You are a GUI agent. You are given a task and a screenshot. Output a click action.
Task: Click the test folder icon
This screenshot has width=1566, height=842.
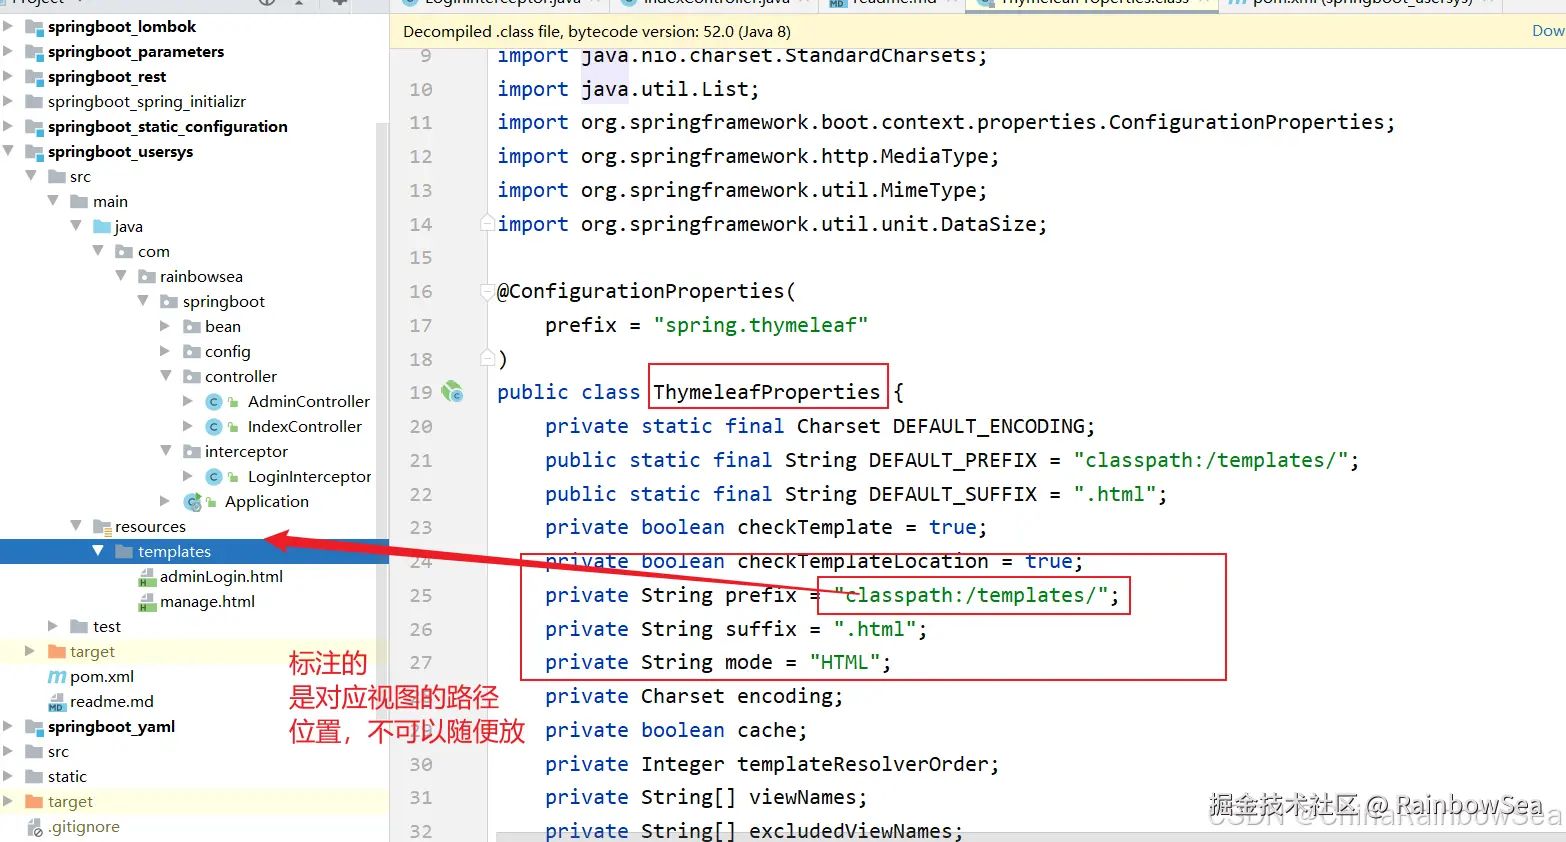click(x=79, y=627)
